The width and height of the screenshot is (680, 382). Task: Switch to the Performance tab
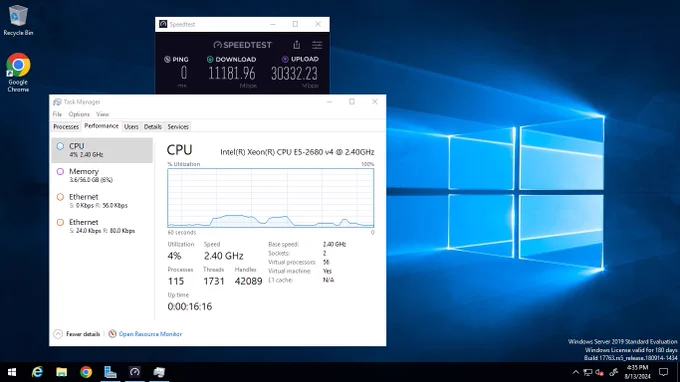[x=101, y=126]
